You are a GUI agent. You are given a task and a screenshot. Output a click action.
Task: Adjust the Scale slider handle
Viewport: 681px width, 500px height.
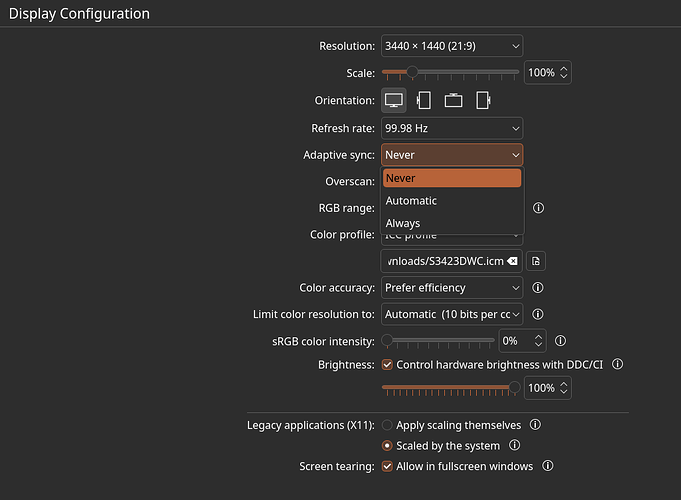coord(412,72)
